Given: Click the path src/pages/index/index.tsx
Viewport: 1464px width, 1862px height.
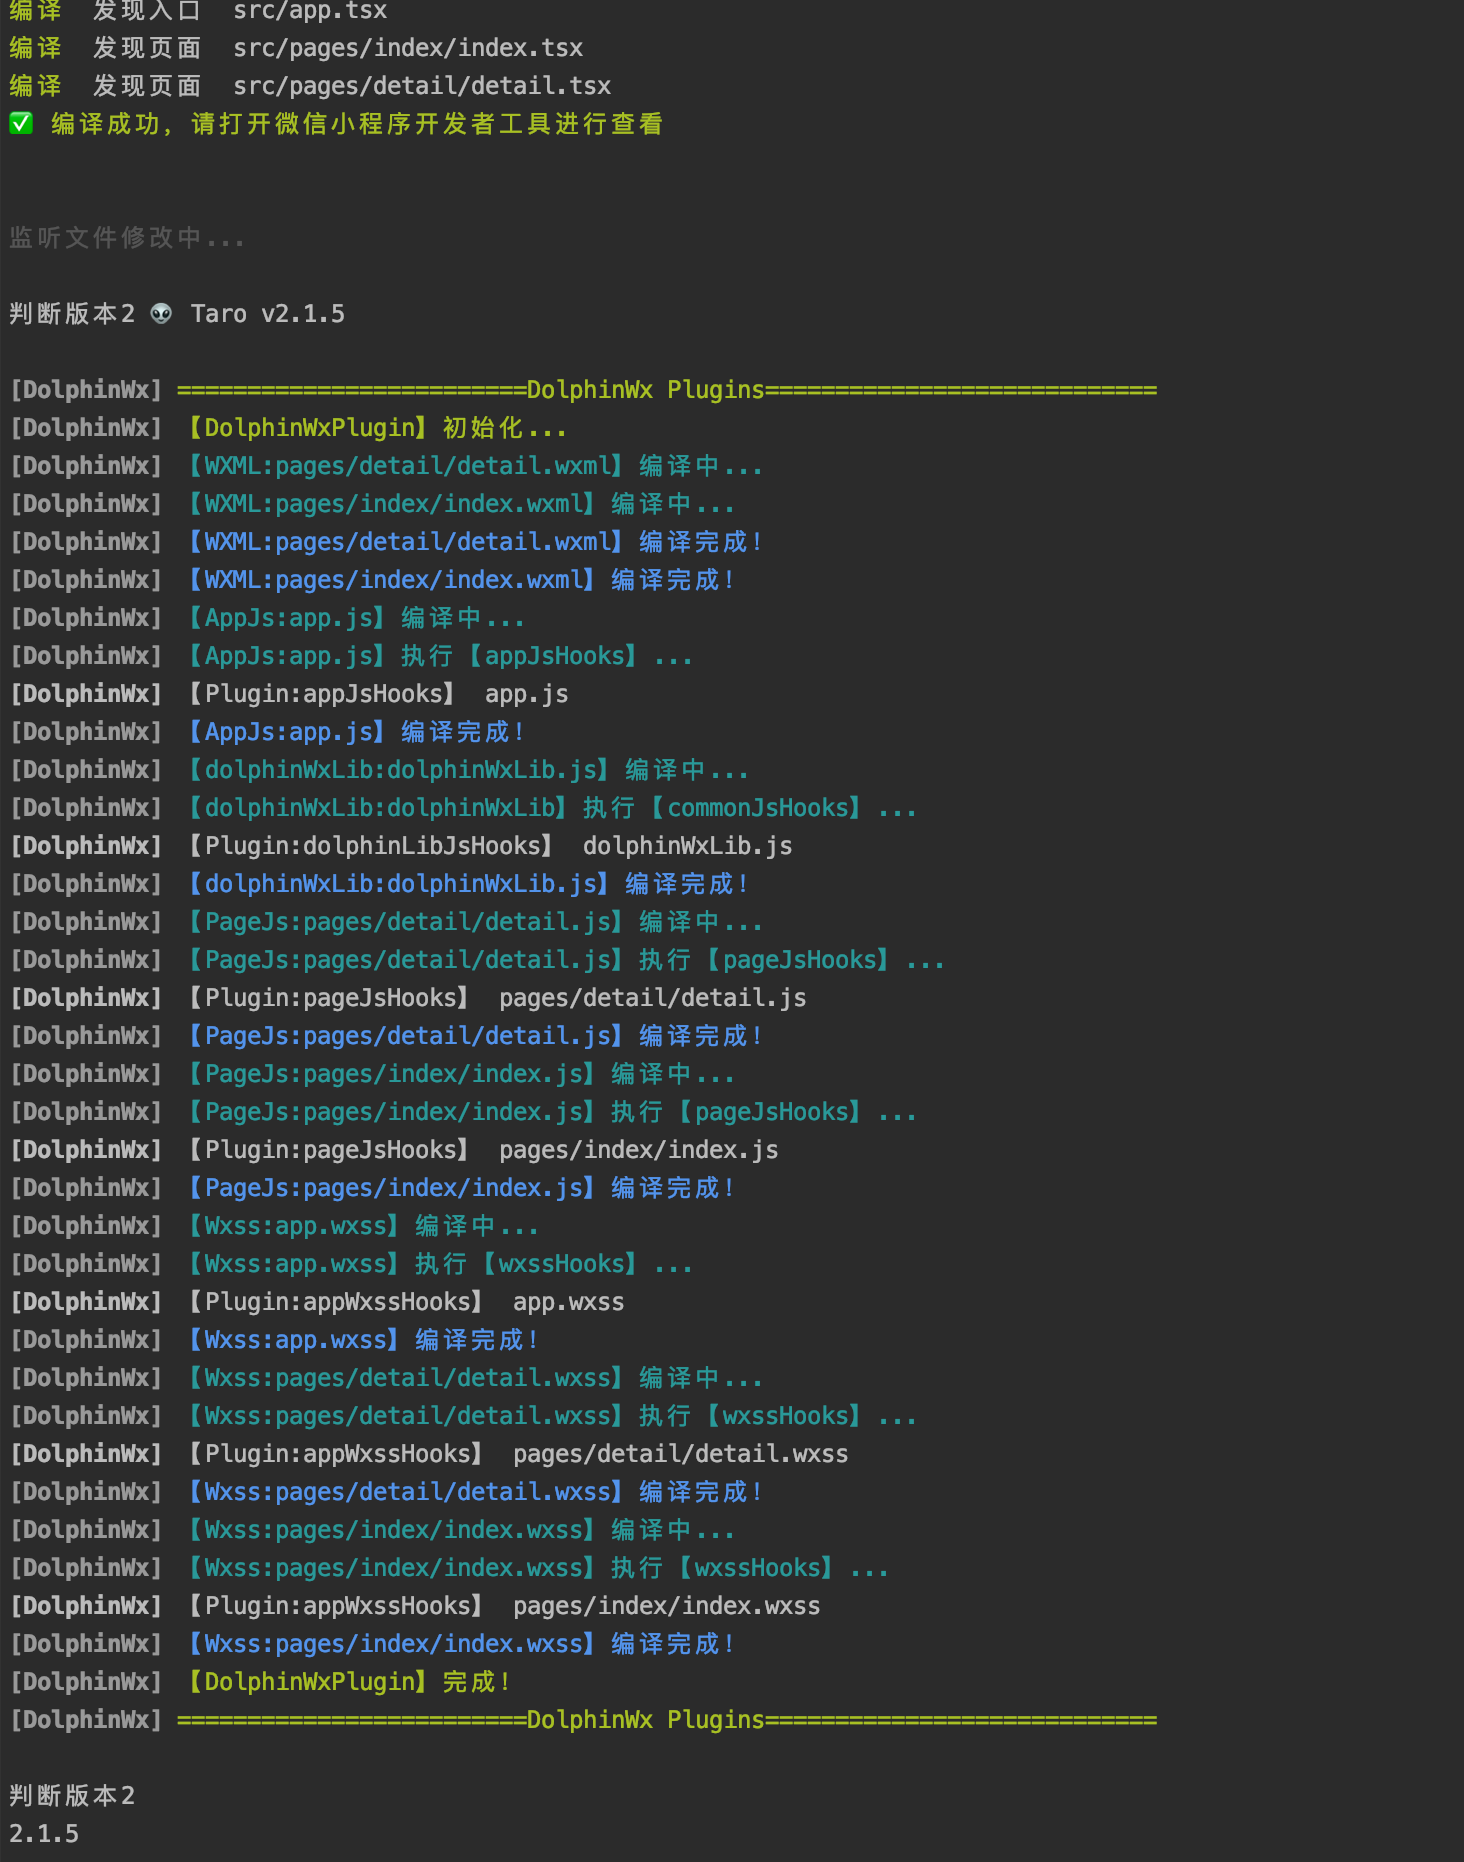Looking at the screenshot, I should coord(408,48).
